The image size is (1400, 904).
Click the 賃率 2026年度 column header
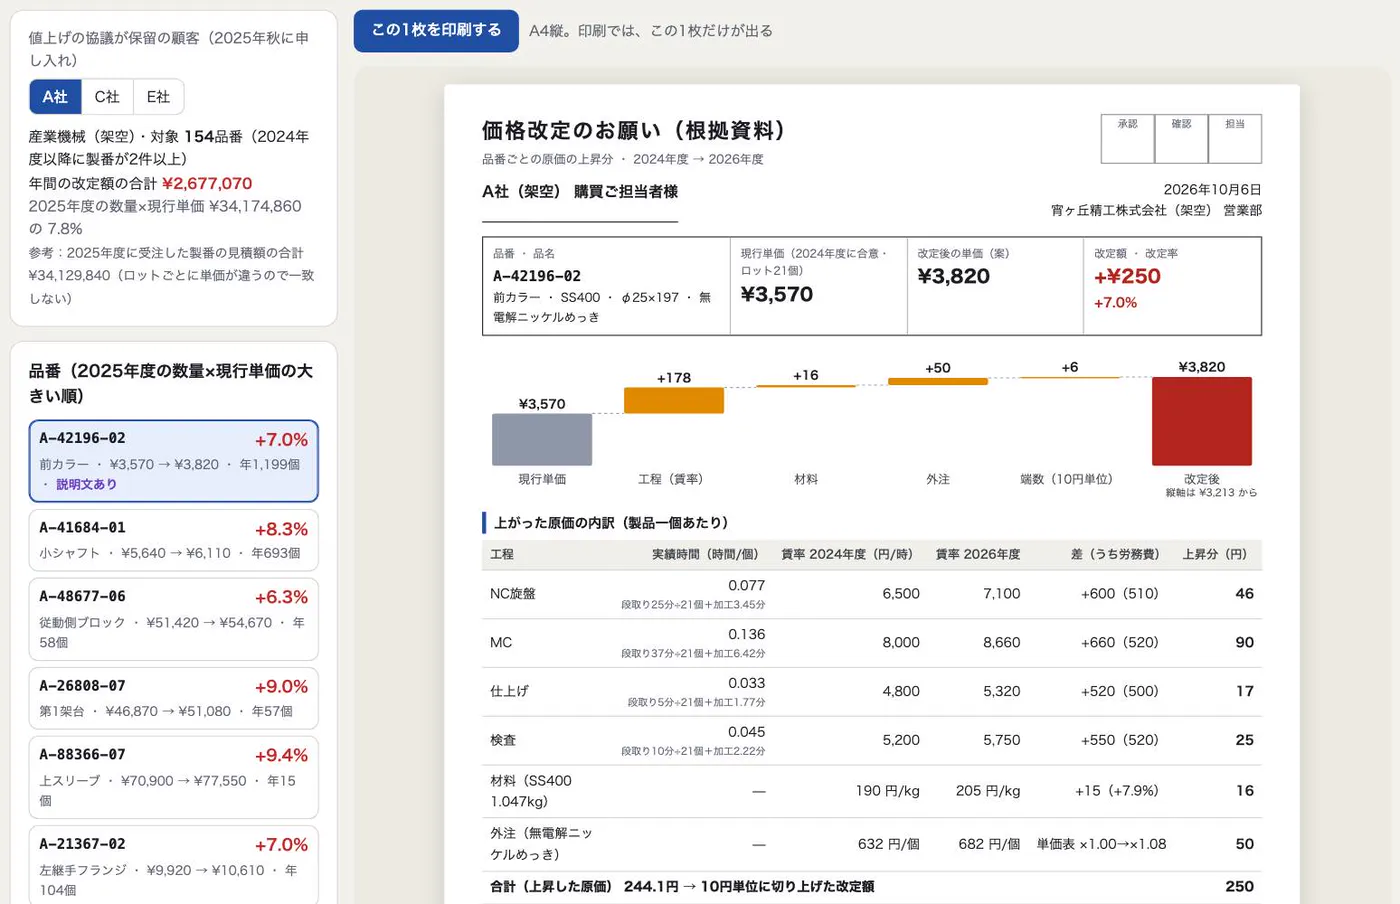pos(978,554)
